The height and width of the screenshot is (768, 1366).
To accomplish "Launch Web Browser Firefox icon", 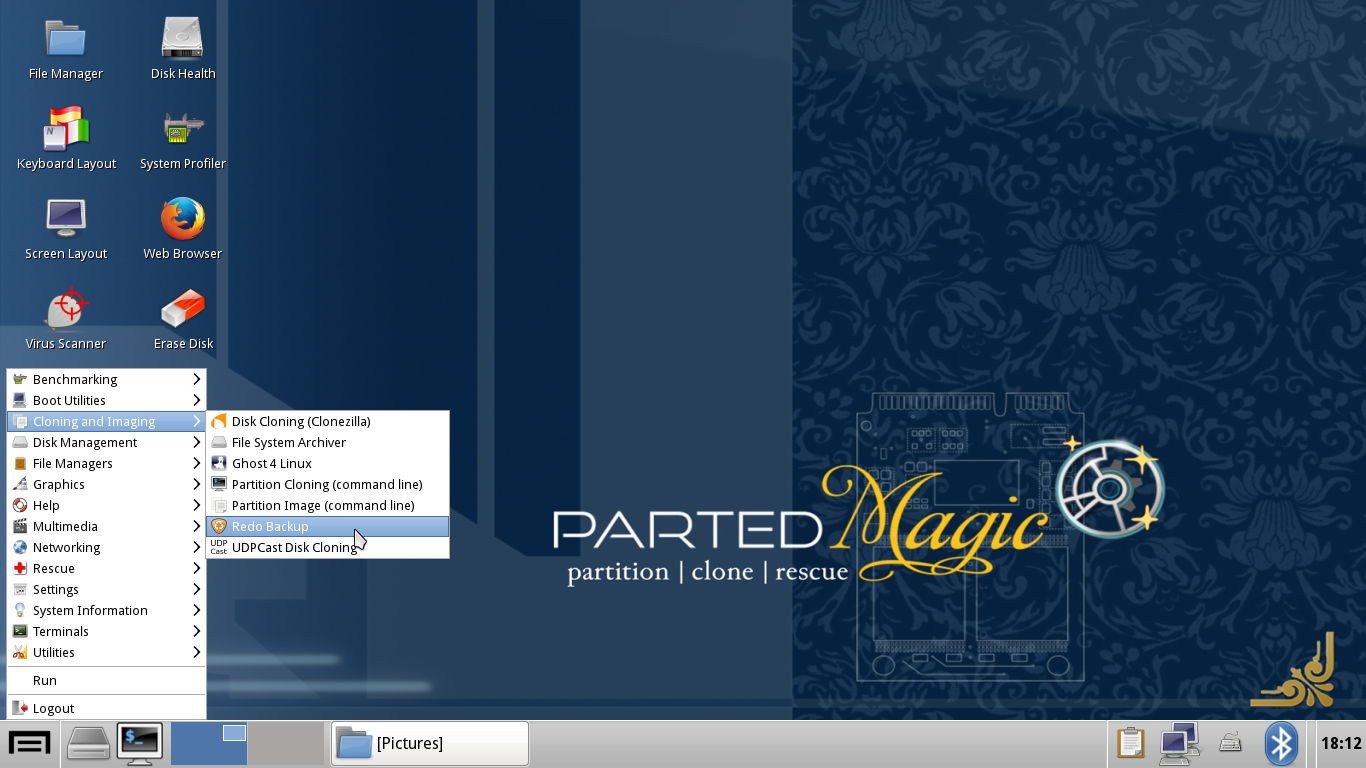I will (x=183, y=220).
